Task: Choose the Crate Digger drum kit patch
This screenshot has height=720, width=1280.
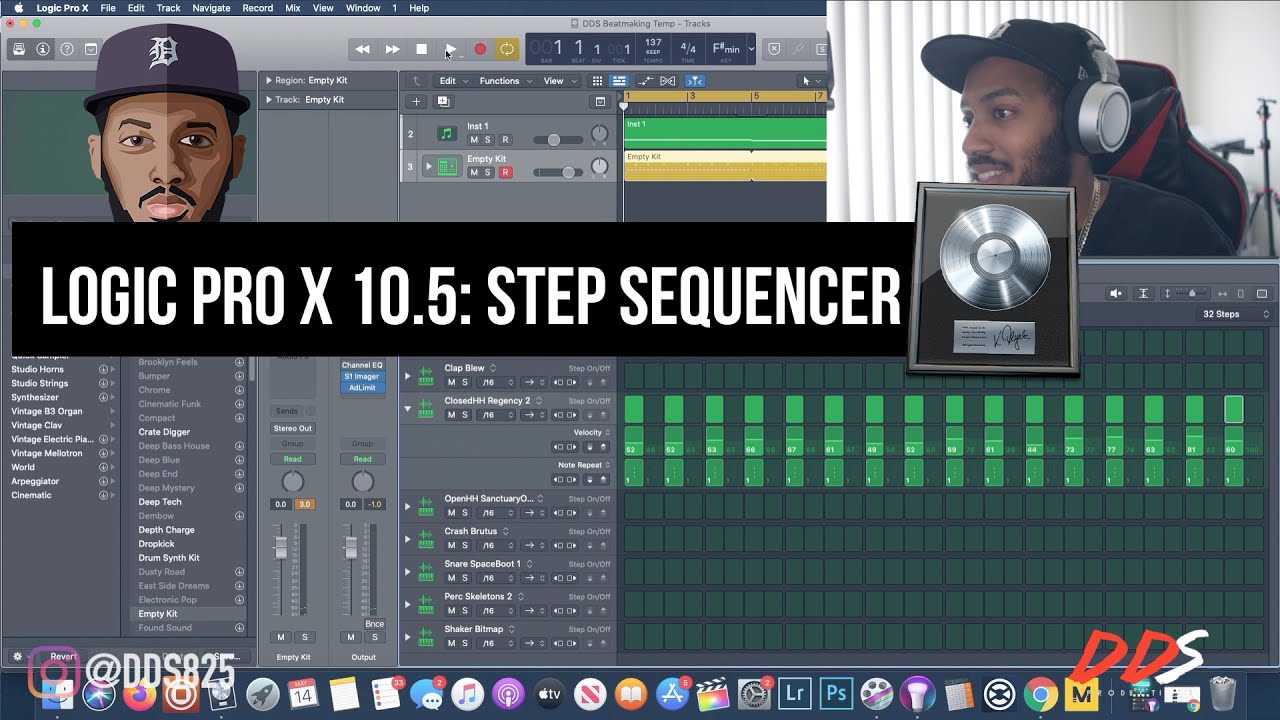Action: pos(164,432)
